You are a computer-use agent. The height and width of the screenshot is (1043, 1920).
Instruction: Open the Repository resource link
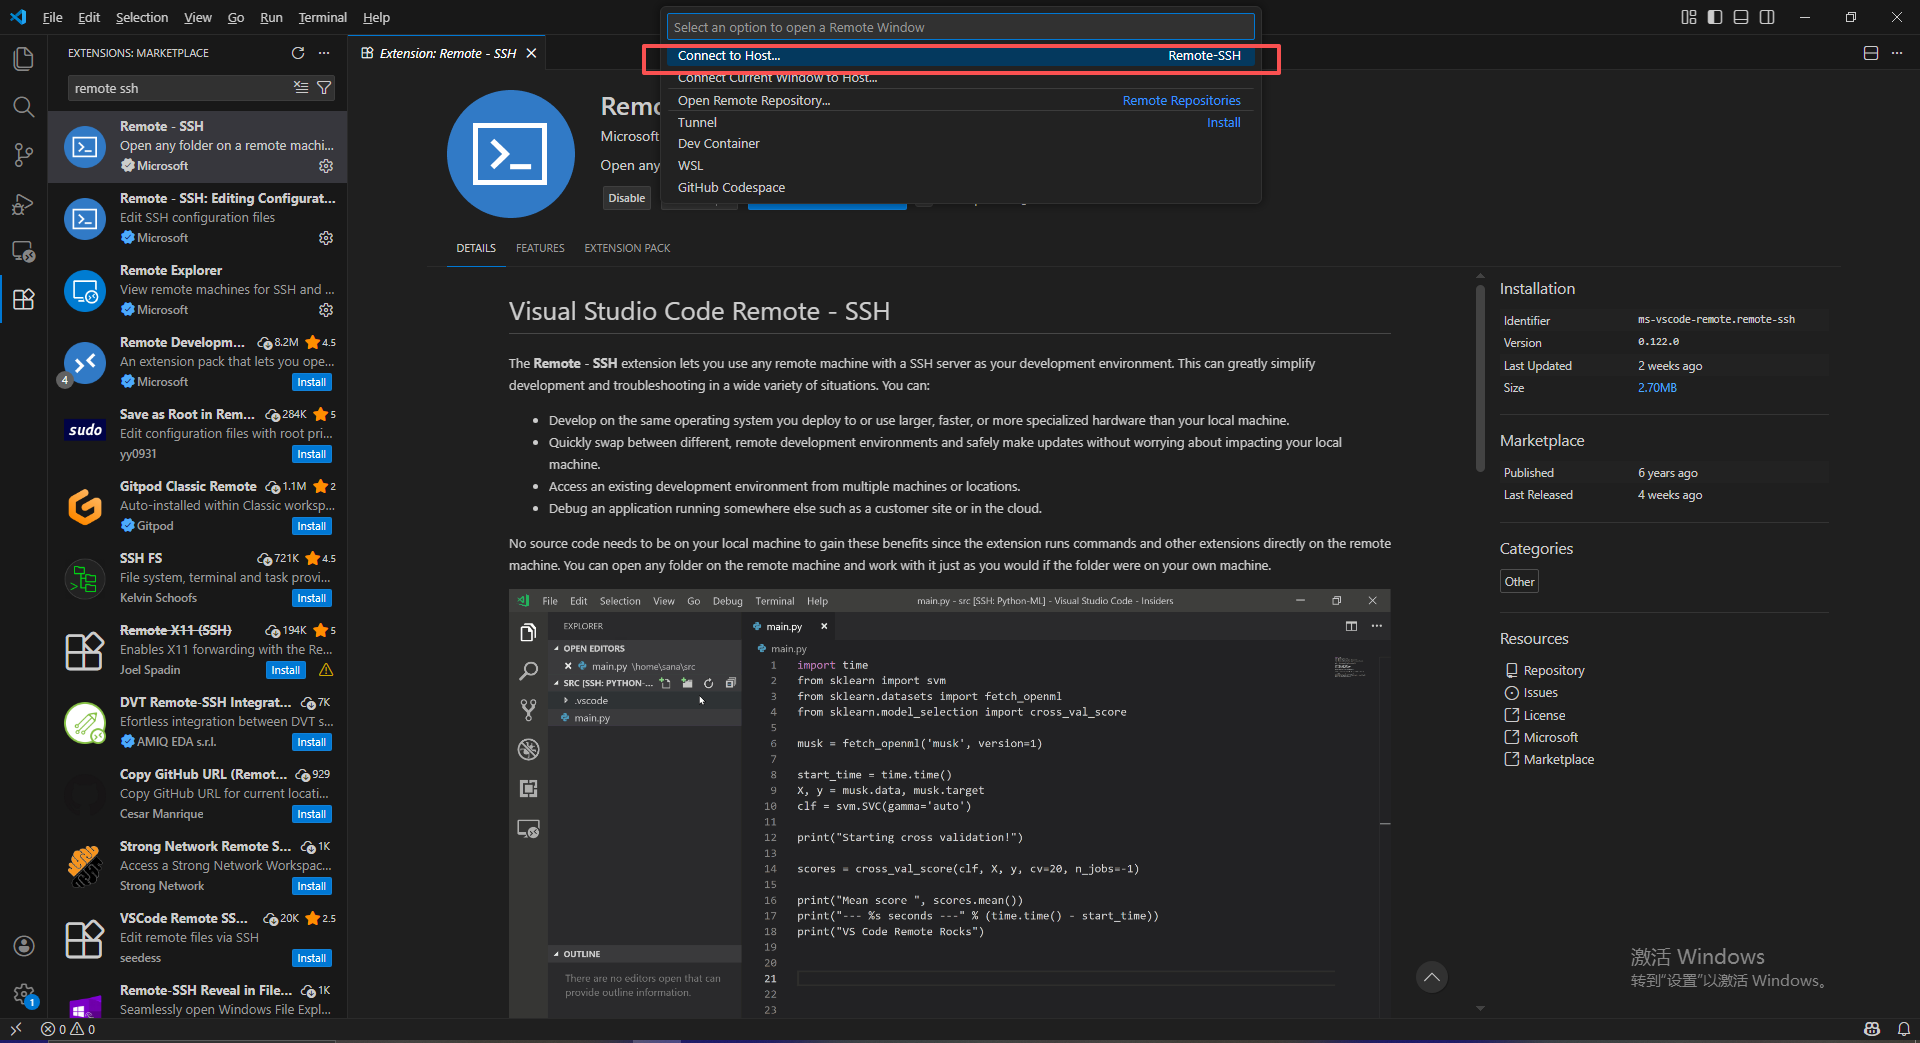(1545, 670)
